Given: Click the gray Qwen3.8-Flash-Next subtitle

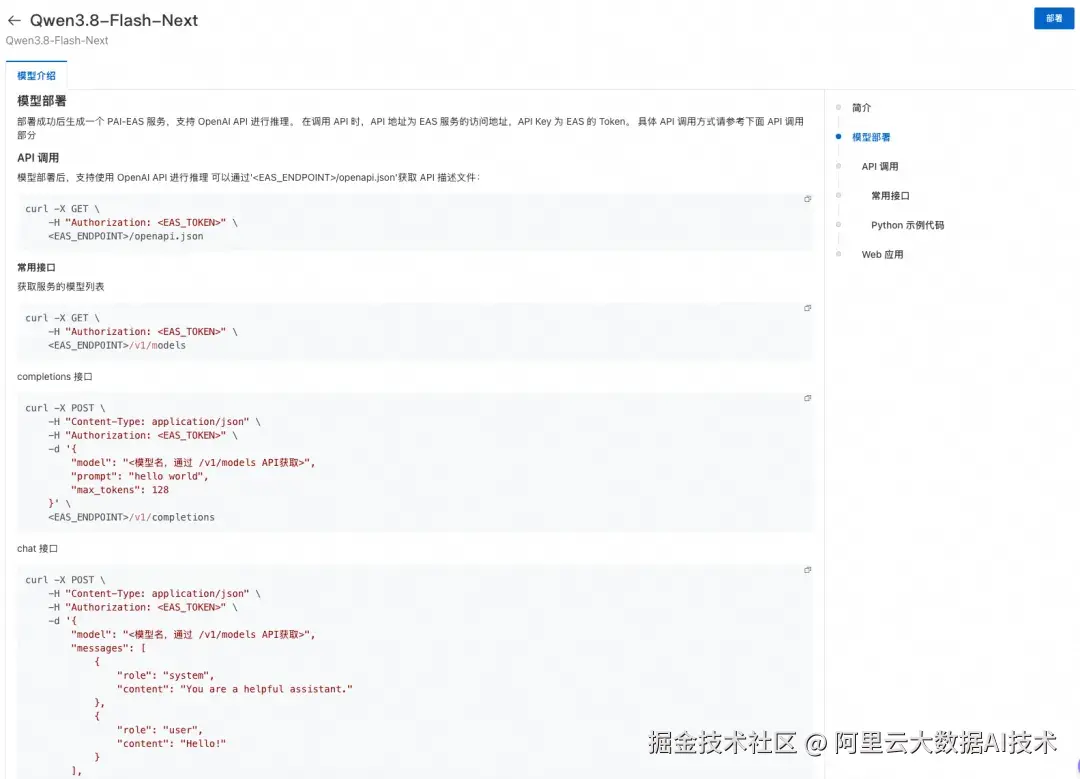Looking at the screenshot, I should coord(57,41).
